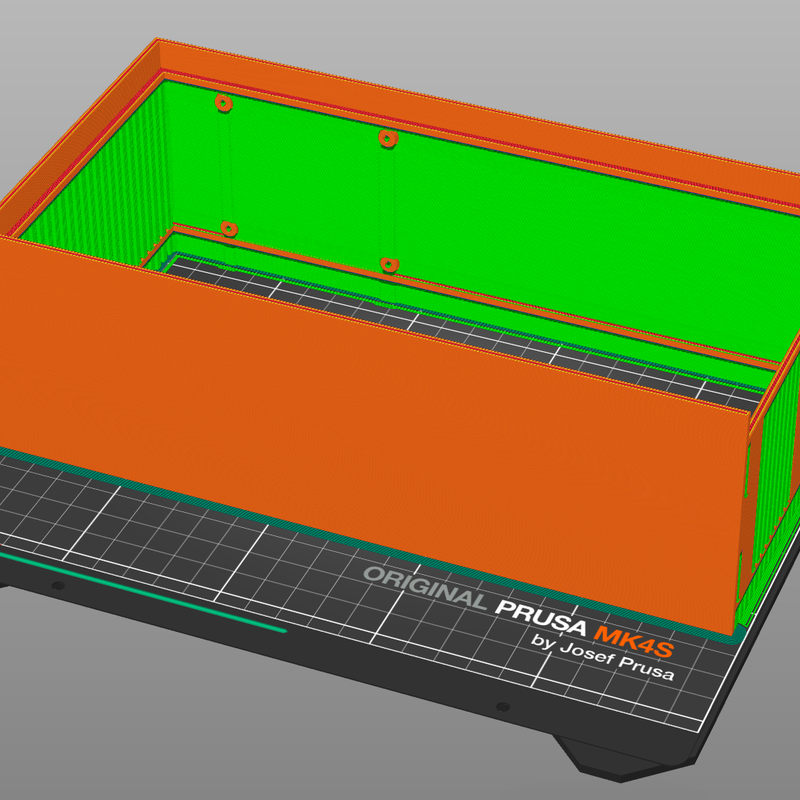Click the 'MK4S' text on the print bed
The width and height of the screenshot is (800, 800).
point(633,642)
